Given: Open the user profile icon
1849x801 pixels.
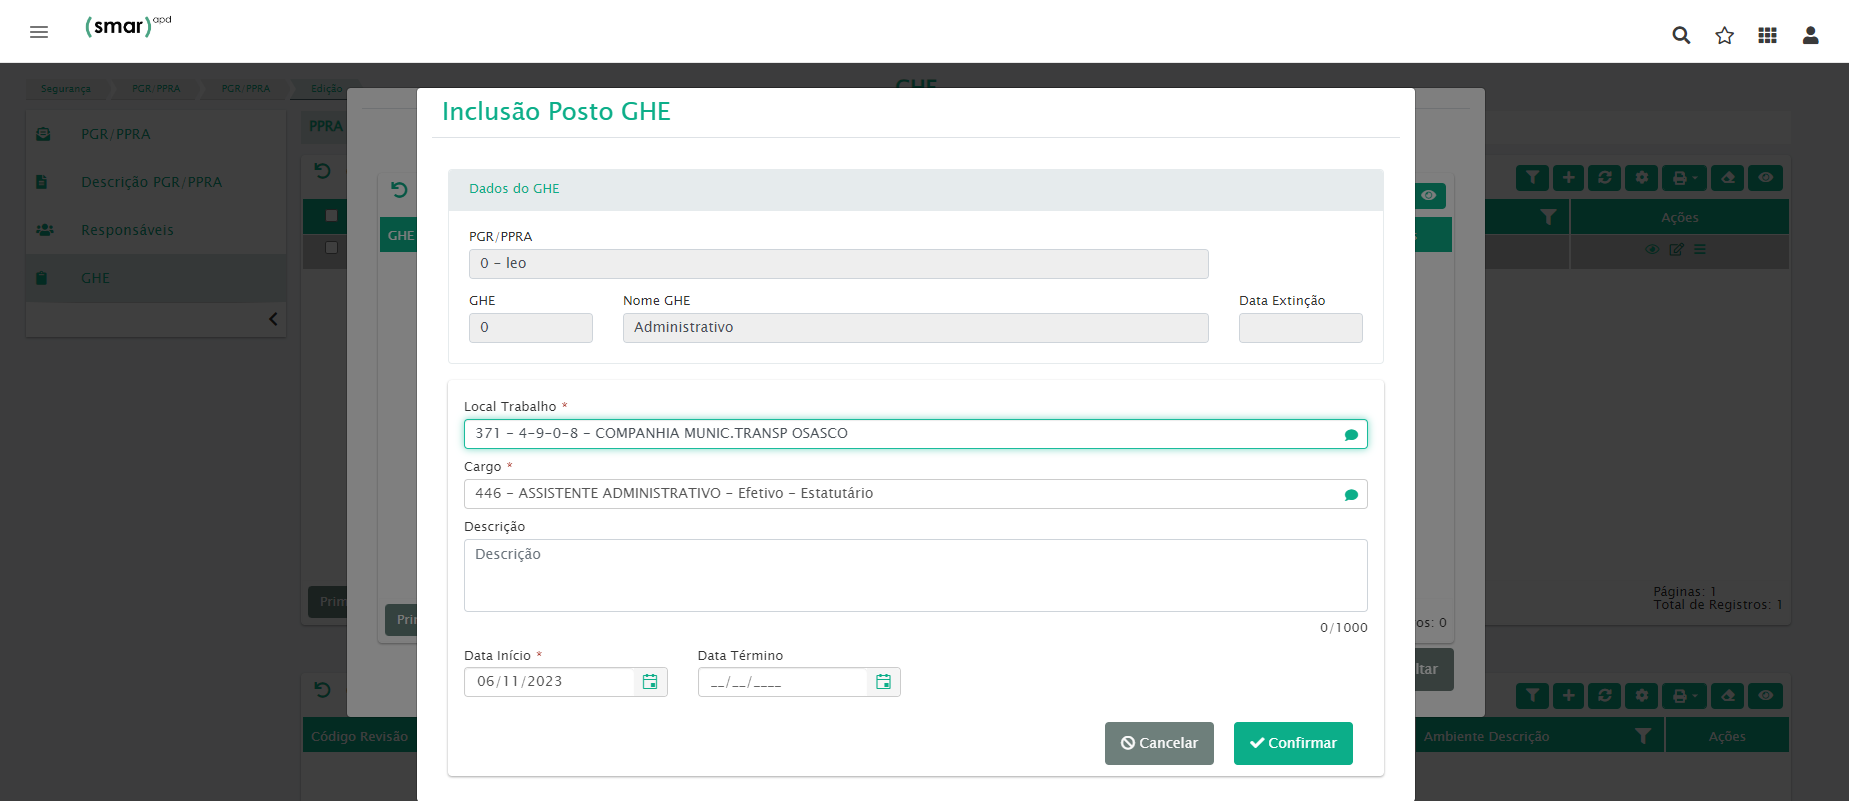Looking at the screenshot, I should (1810, 35).
